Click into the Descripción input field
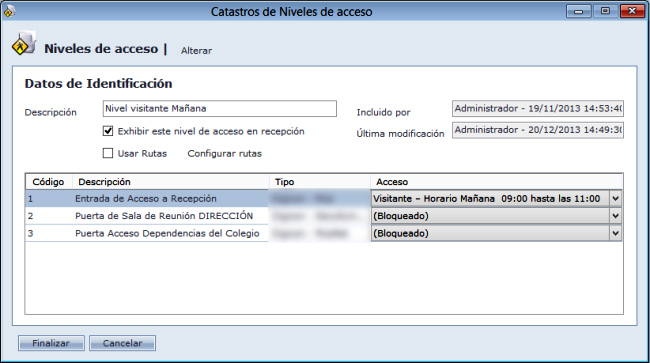650x363 pixels. [220, 109]
